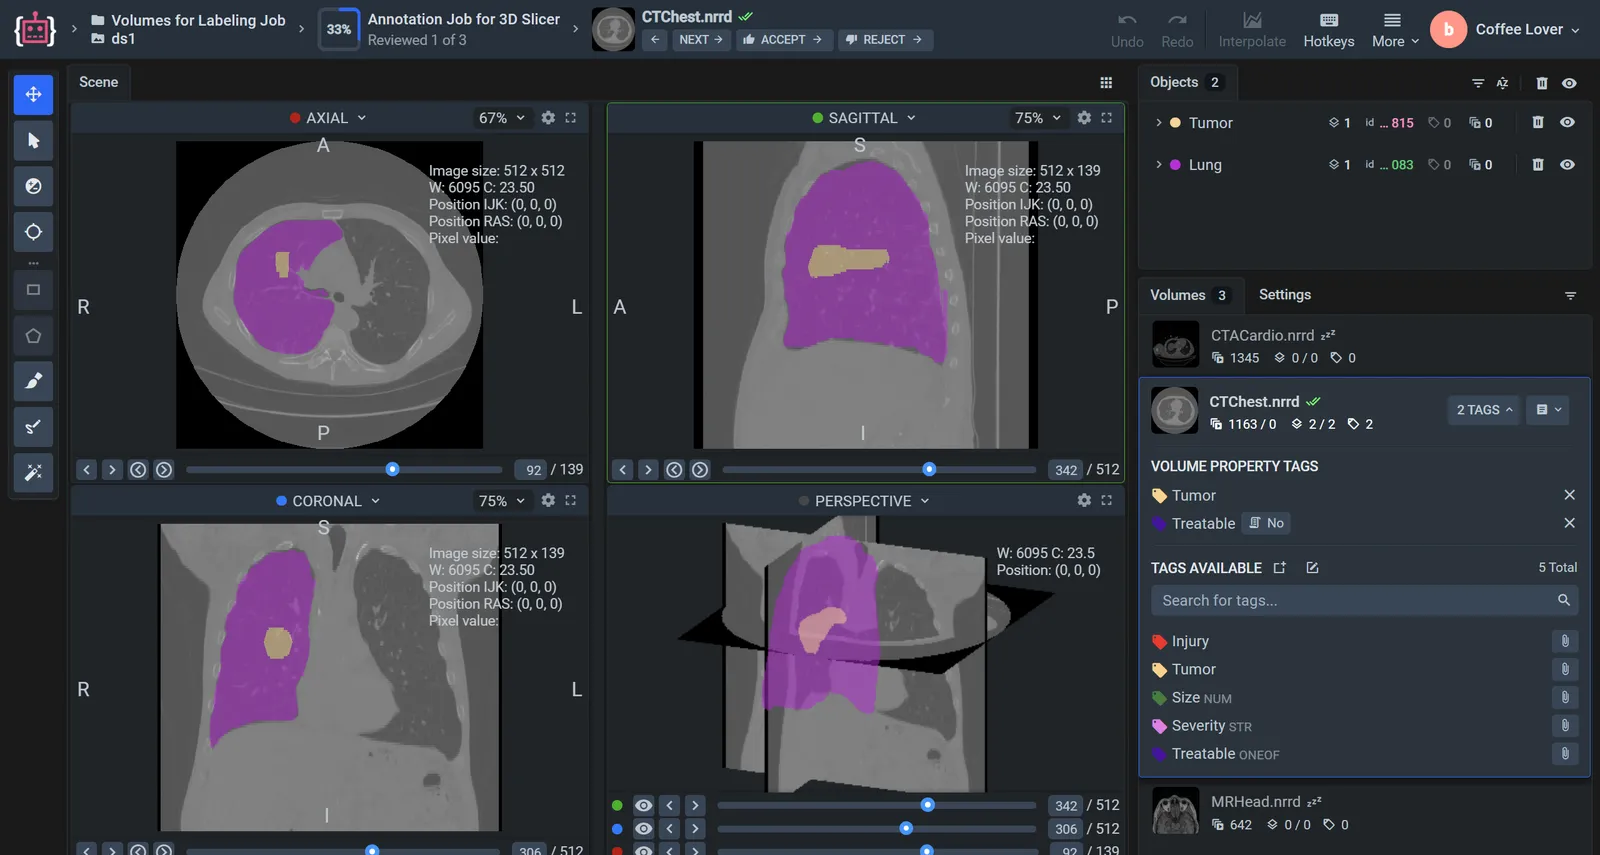Viewport: 1600px width, 855px height.
Task: Delete the Lung object
Action: tap(1538, 165)
